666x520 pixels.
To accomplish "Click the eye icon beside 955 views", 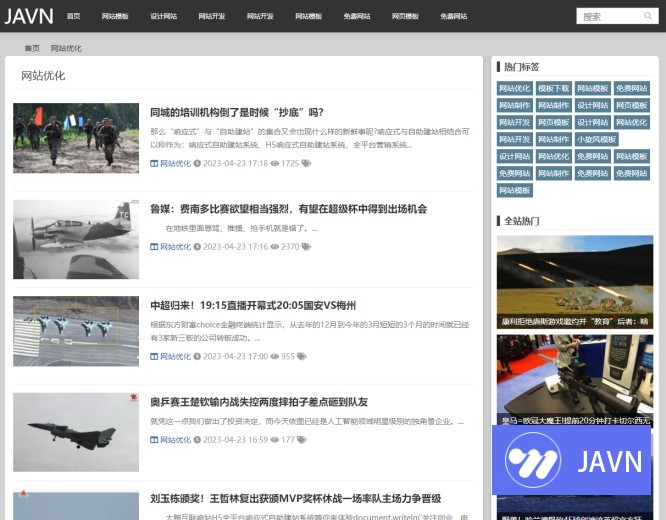I will pyautogui.click(x=275, y=356).
